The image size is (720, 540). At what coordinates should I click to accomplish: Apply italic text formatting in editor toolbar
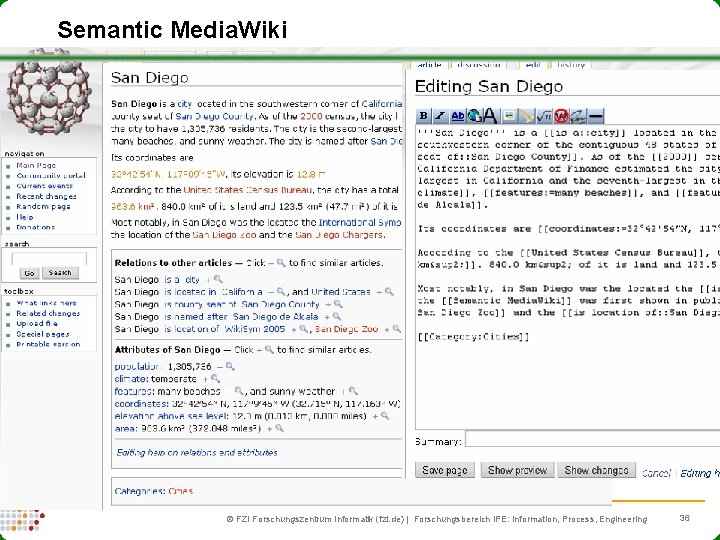(440, 116)
